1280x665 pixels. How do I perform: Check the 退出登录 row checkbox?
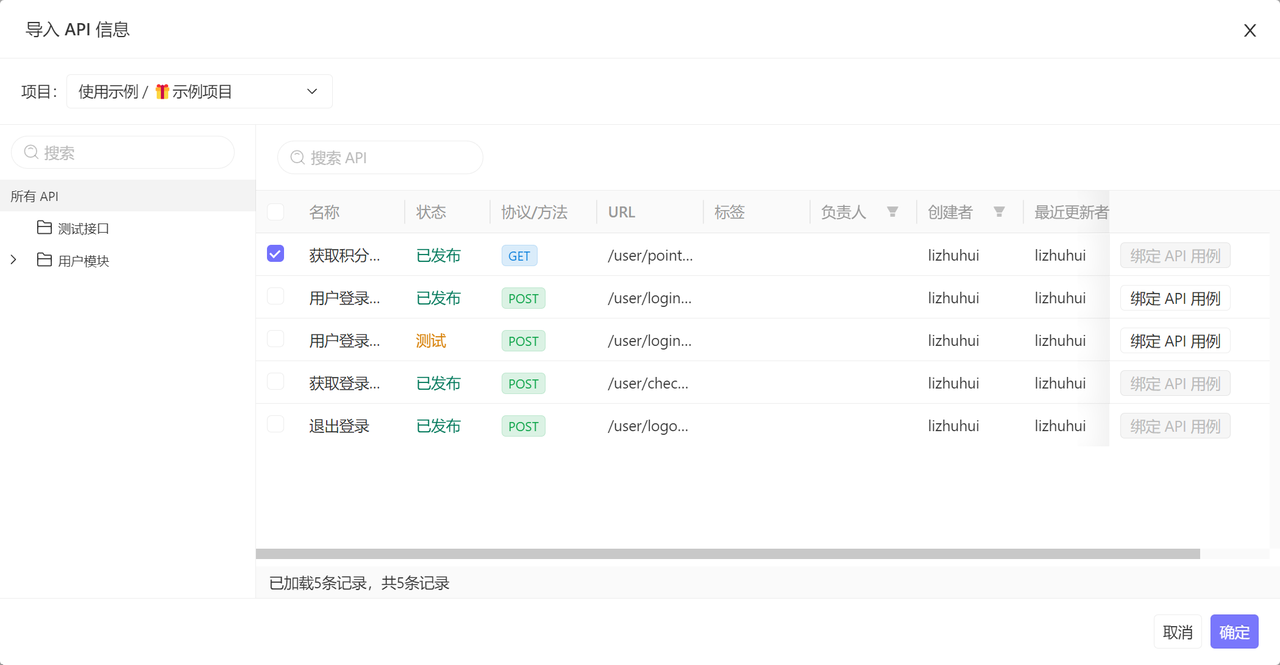point(275,425)
